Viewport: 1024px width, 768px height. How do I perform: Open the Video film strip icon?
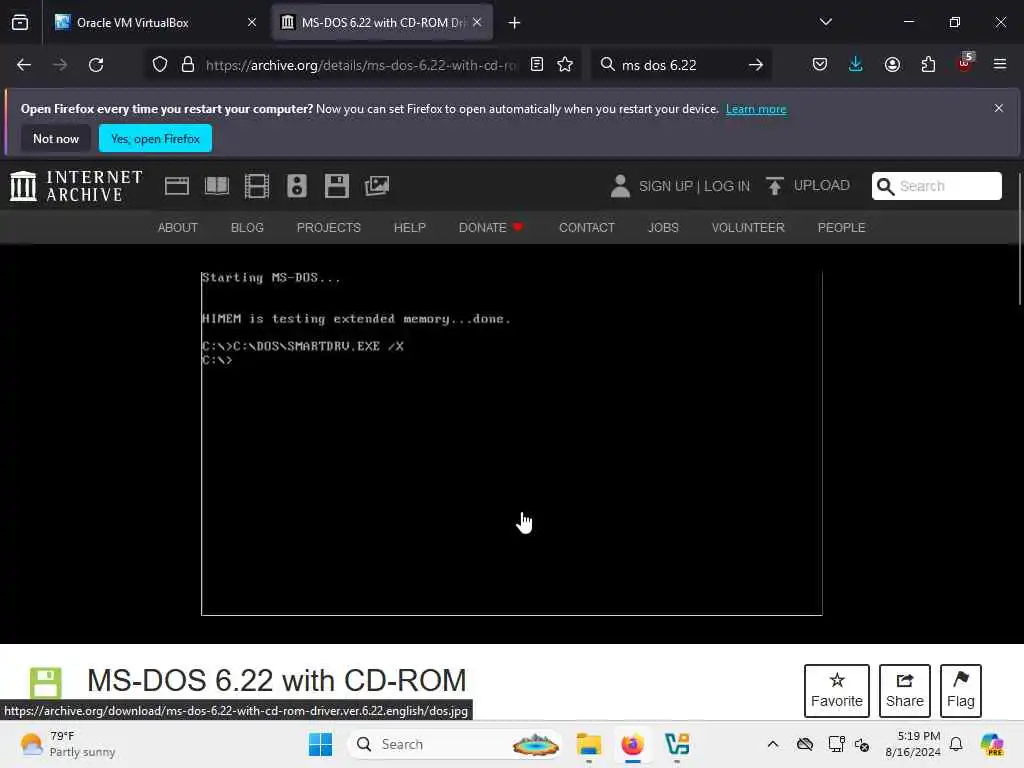pos(257,186)
